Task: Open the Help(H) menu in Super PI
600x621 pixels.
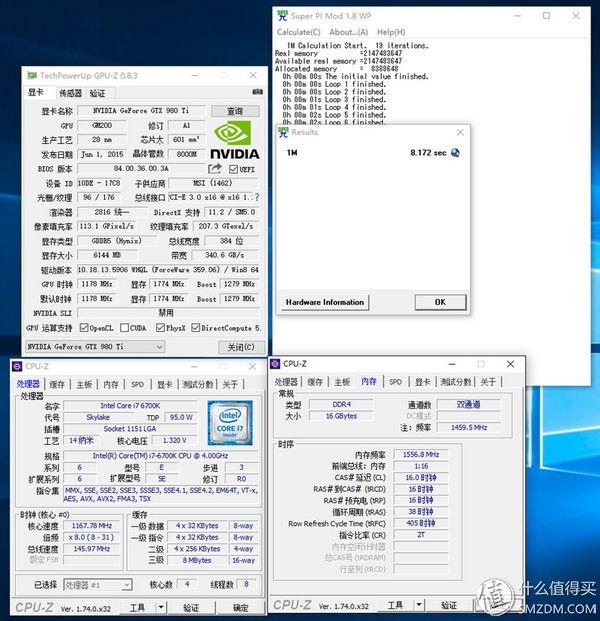Action: (x=391, y=32)
